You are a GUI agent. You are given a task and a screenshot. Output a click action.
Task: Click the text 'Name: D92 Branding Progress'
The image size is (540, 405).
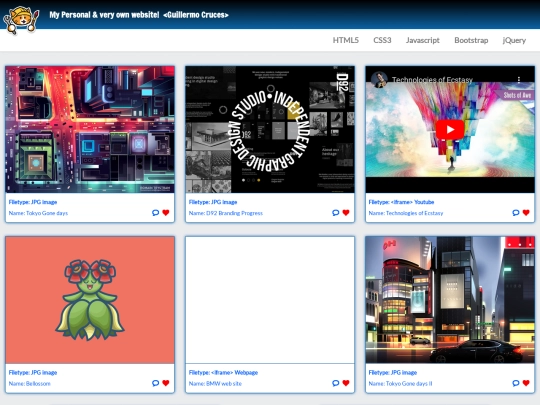pyautogui.click(x=226, y=213)
